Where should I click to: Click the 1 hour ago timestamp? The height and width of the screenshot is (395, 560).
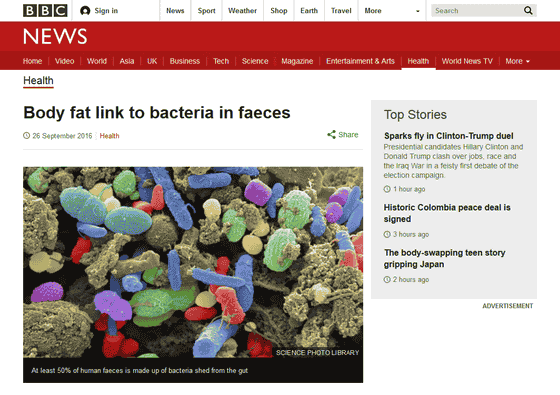pos(409,189)
